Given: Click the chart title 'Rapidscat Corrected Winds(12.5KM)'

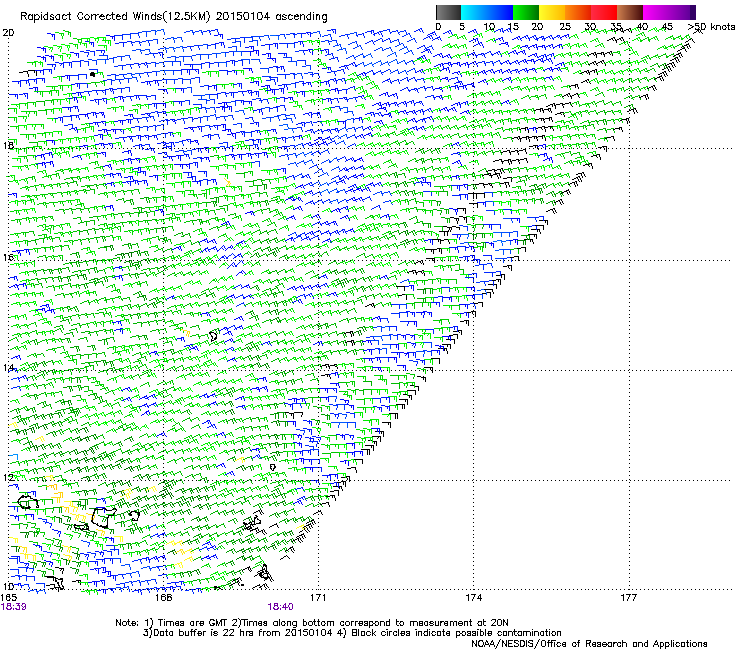Looking at the screenshot, I should [115, 17].
